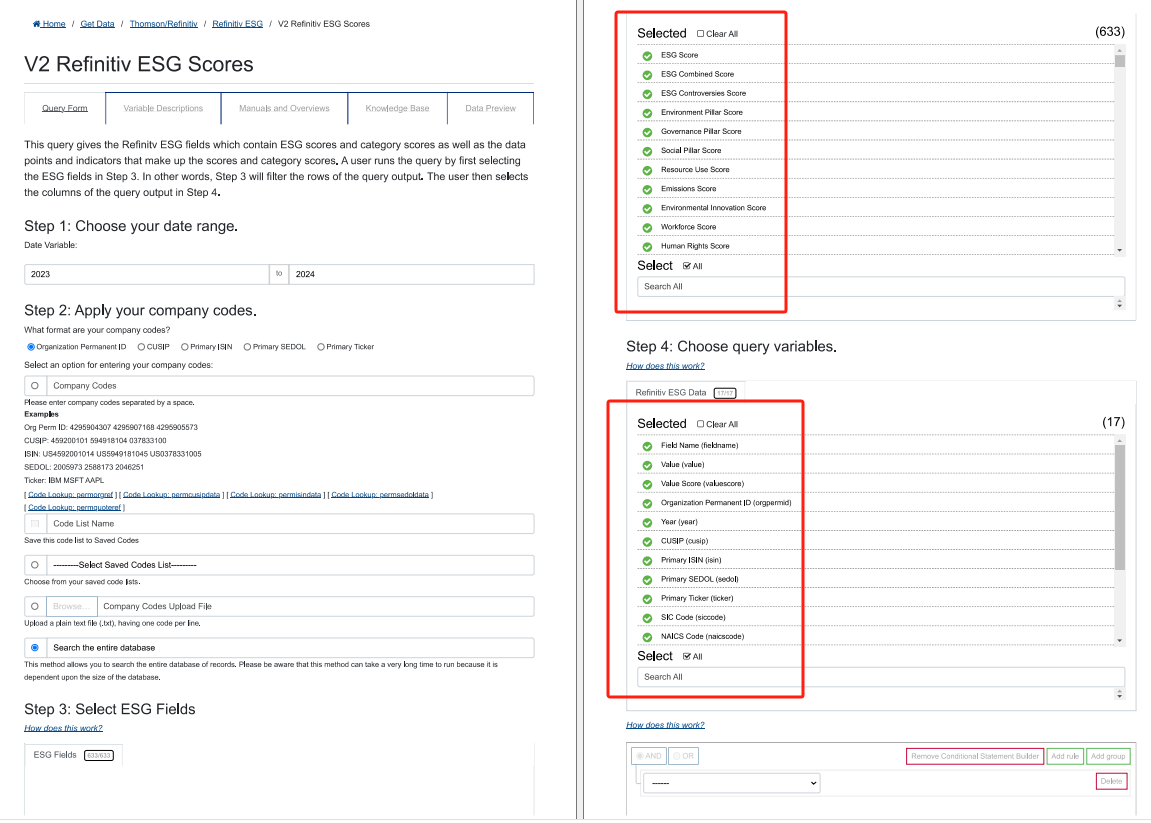Tick Clear All in the query variables list

pos(700,424)
